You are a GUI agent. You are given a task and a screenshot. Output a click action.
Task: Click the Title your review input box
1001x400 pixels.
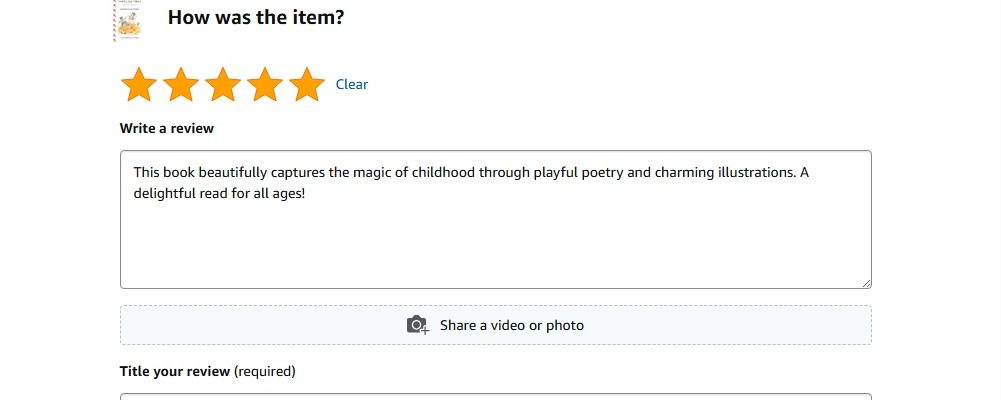click(x=495, y=397)
